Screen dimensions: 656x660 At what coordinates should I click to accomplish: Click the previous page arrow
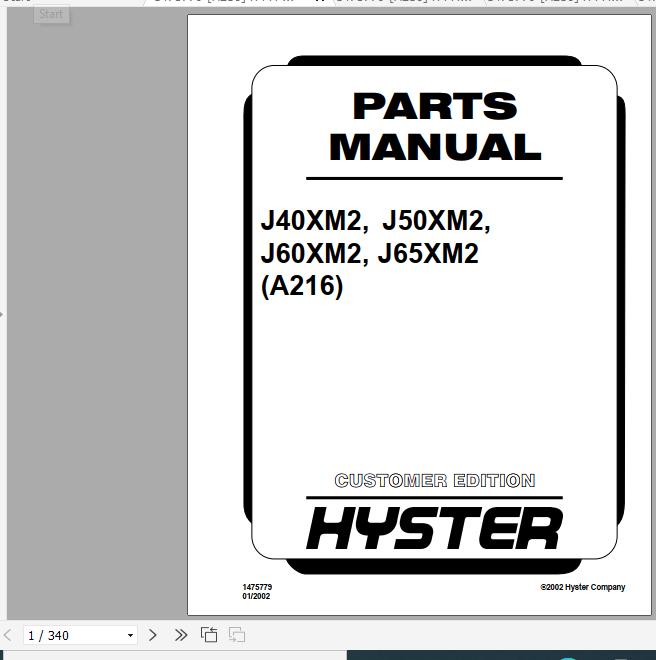click(7, 635)
